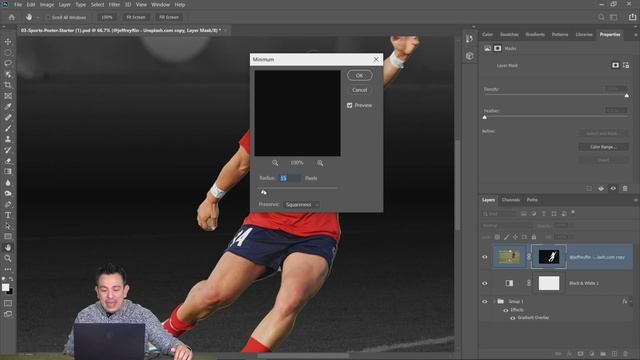Screen dimensions: 640x360
Task: Toggle Gradient Overlay effect visibility
Action: click(x=513, y=318)
